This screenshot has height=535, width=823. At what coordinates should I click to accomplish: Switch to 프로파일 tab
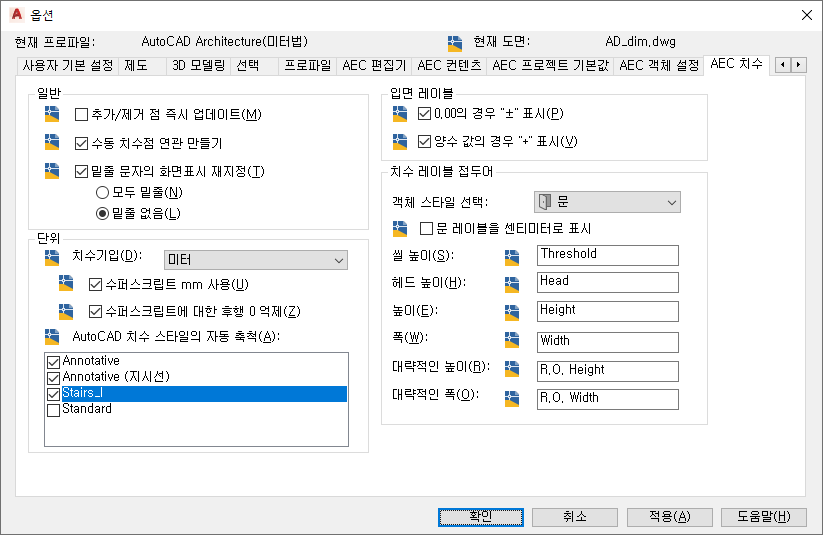click(308, 66)
